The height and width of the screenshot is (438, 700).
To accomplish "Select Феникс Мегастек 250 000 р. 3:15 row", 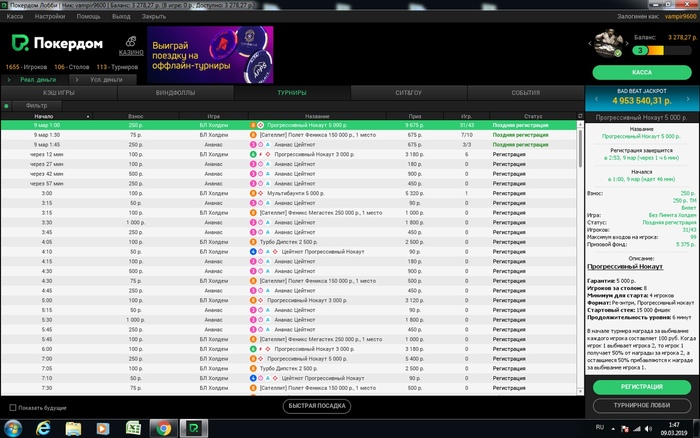I will [x=289, y=213].
